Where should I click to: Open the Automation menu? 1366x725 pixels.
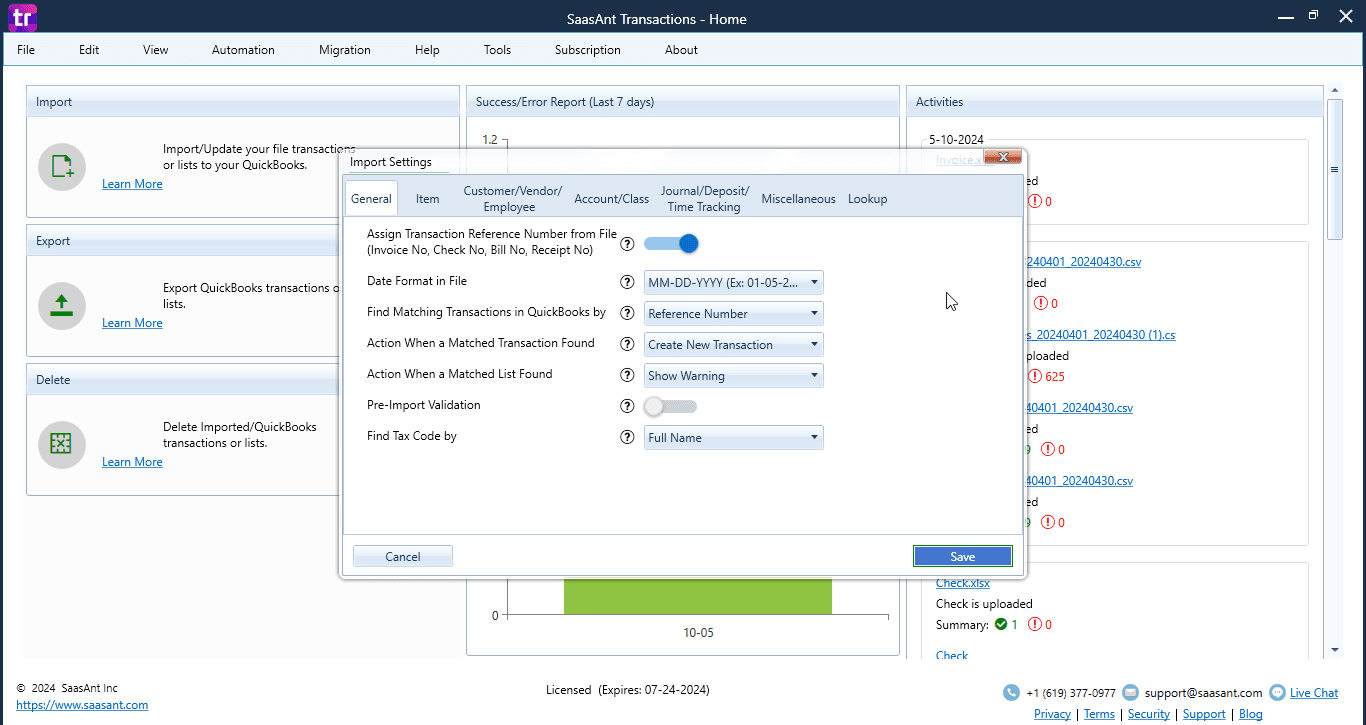pos(243,50)
